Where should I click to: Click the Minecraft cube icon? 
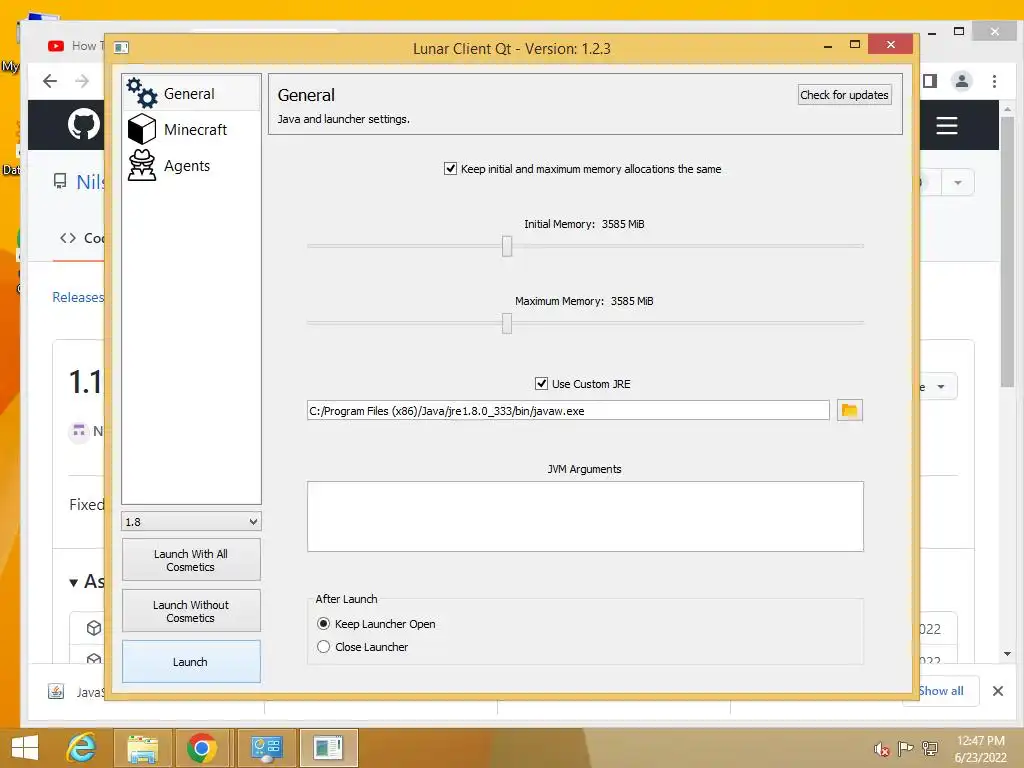coord(142,129)
